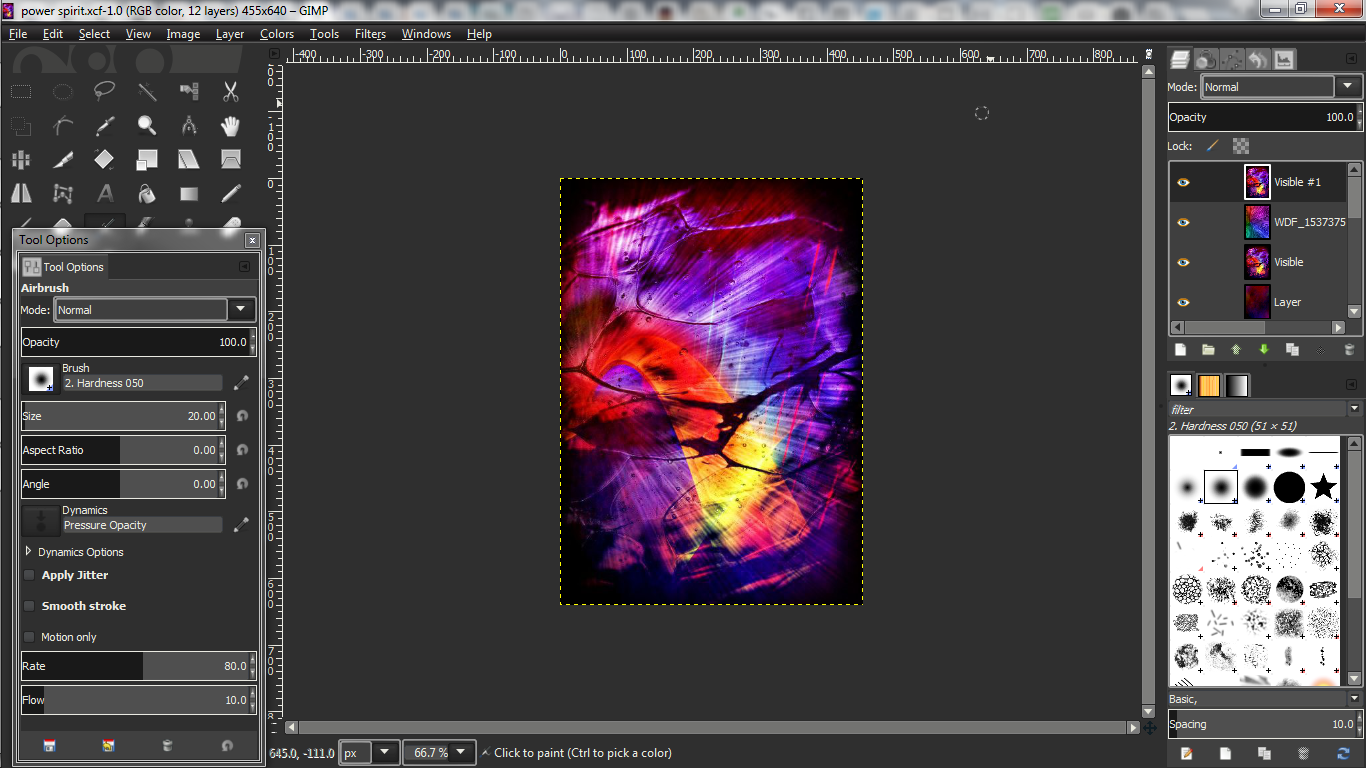Image resolution: width=1366 pixels, height=768 pixels.
Task: Open Tool Options tab configuration menu
Action: pyautogui.click(x=244, y=267)
